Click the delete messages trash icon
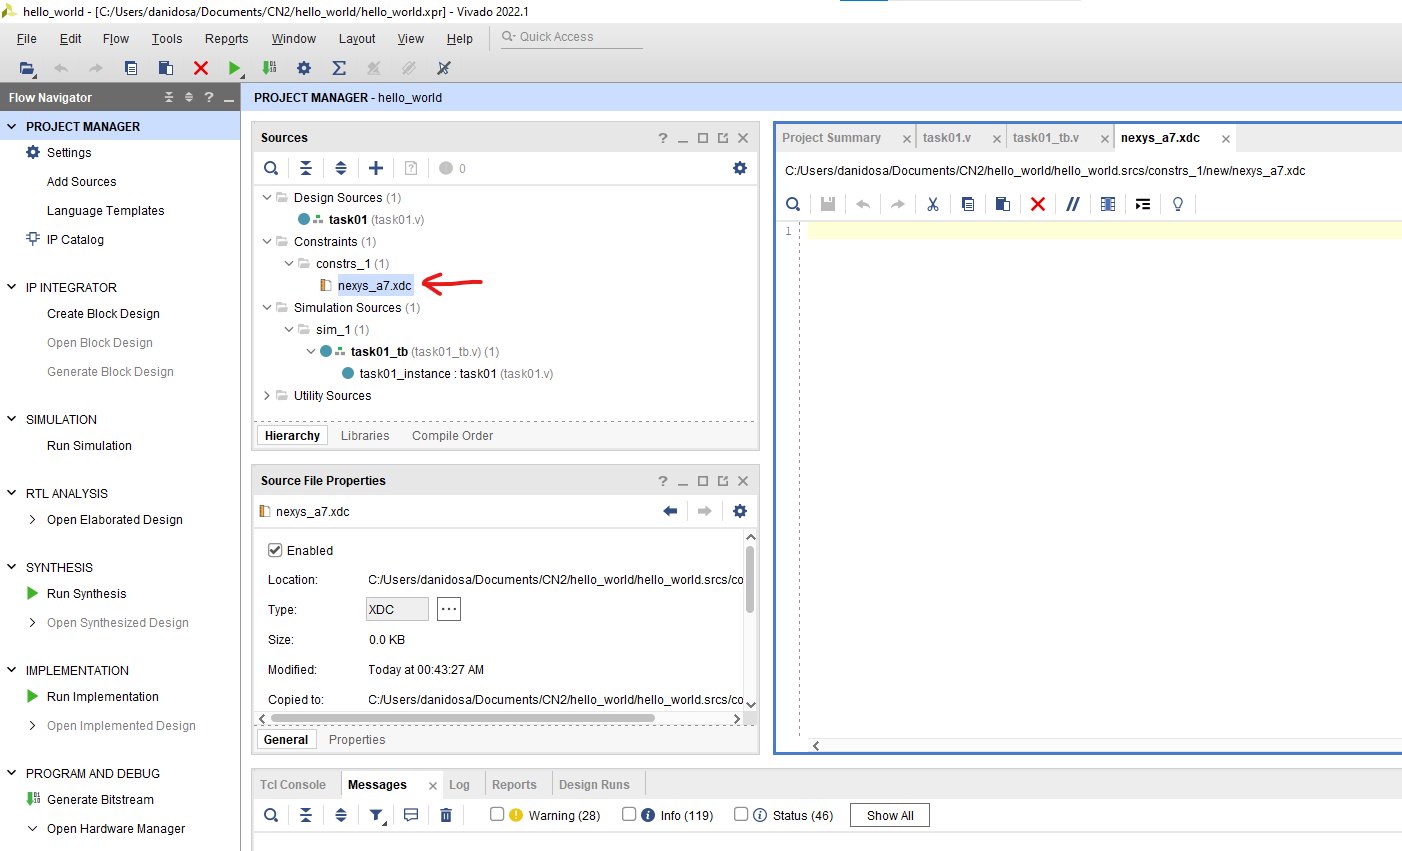The image size is (1402, 851). point(446,815)
